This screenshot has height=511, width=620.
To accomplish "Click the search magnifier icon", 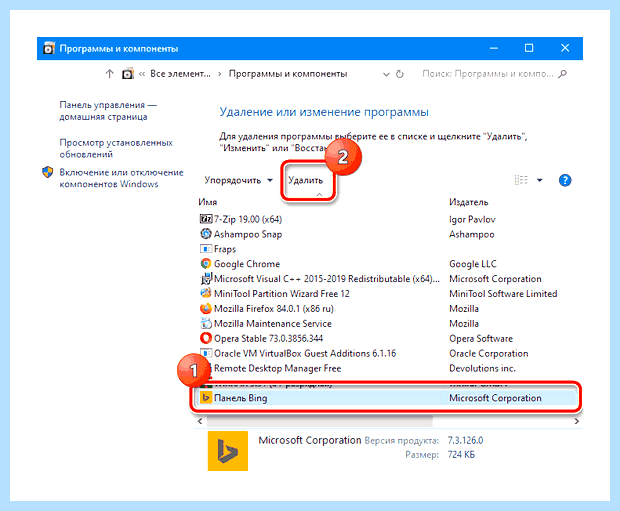I will 562,74.
